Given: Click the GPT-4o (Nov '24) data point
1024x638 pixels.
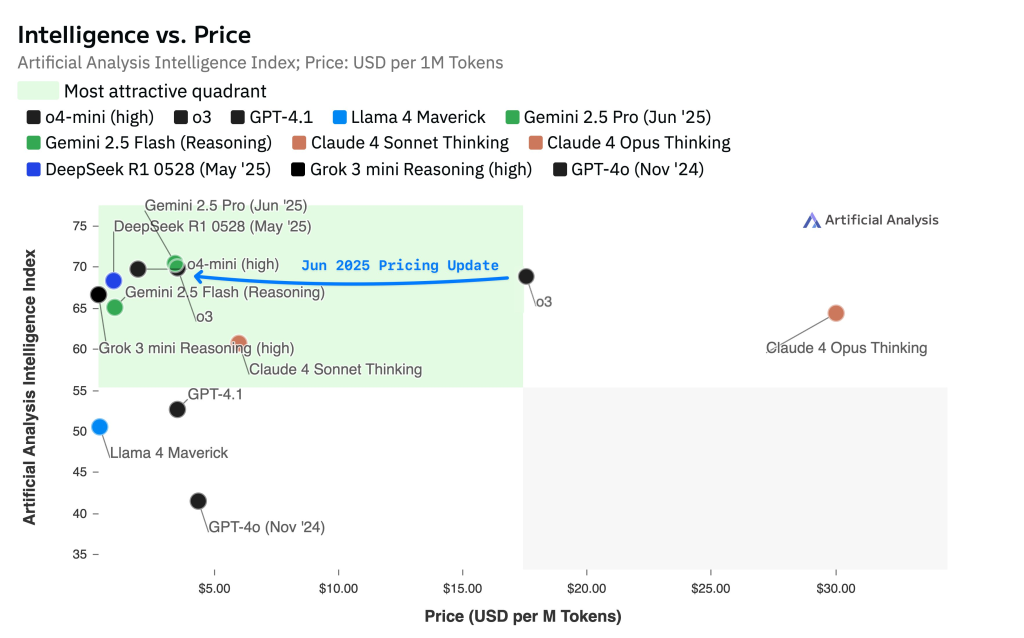Looking at the screenshot, I should [198, 501].
